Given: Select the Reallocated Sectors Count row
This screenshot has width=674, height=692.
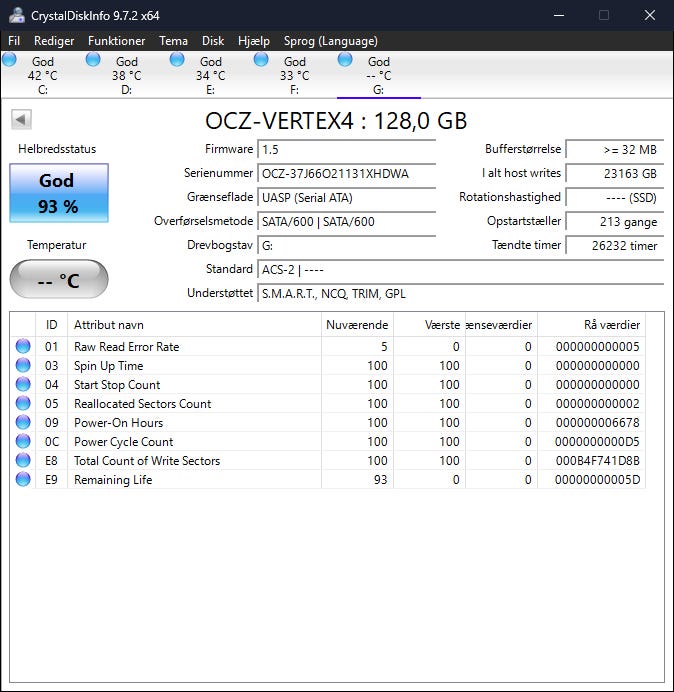Looking at the screenshot, I should (328, 403).
